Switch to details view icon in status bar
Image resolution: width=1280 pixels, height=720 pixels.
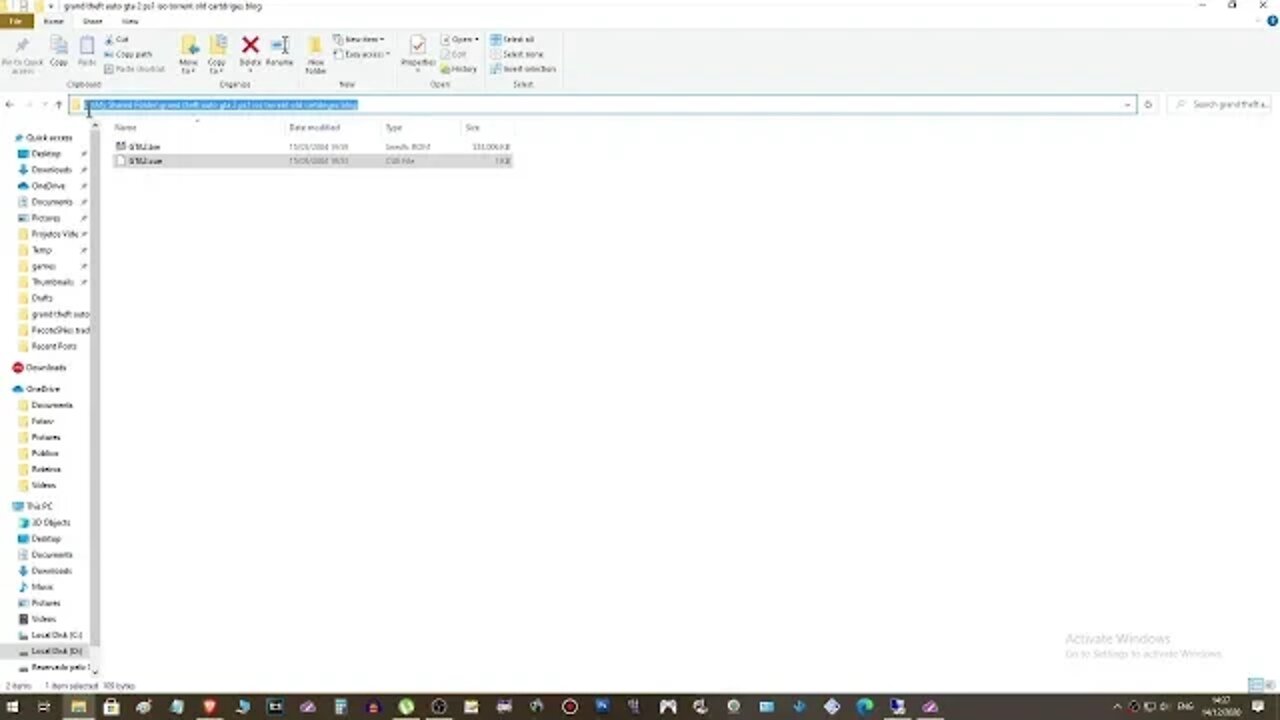(1254, 685)
